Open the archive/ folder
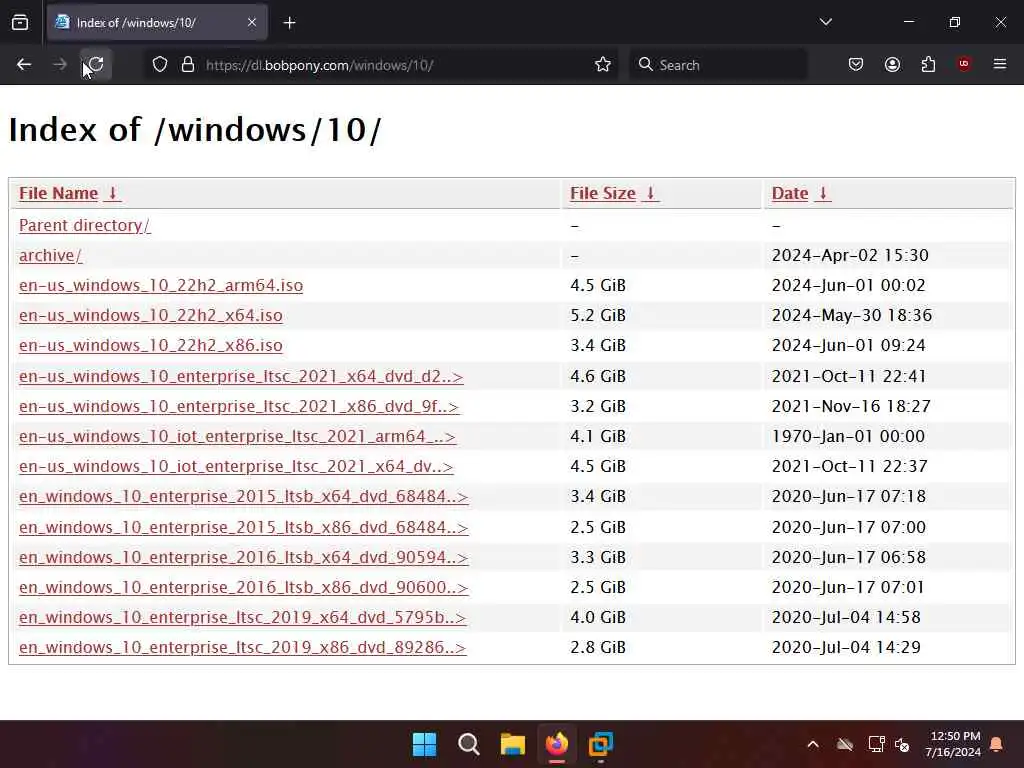Image resolution: width=1024 pixels, height=768 pixels. (x=50, y=255)
